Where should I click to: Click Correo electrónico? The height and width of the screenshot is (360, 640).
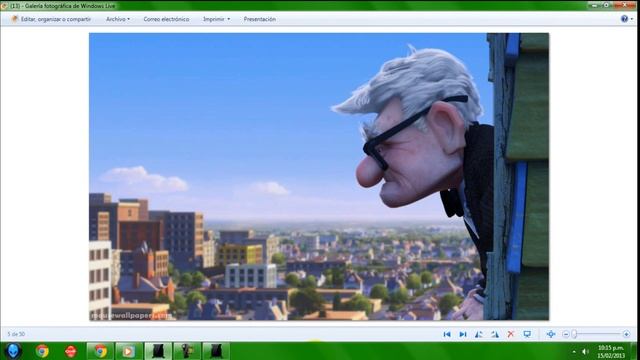(166, 19)
